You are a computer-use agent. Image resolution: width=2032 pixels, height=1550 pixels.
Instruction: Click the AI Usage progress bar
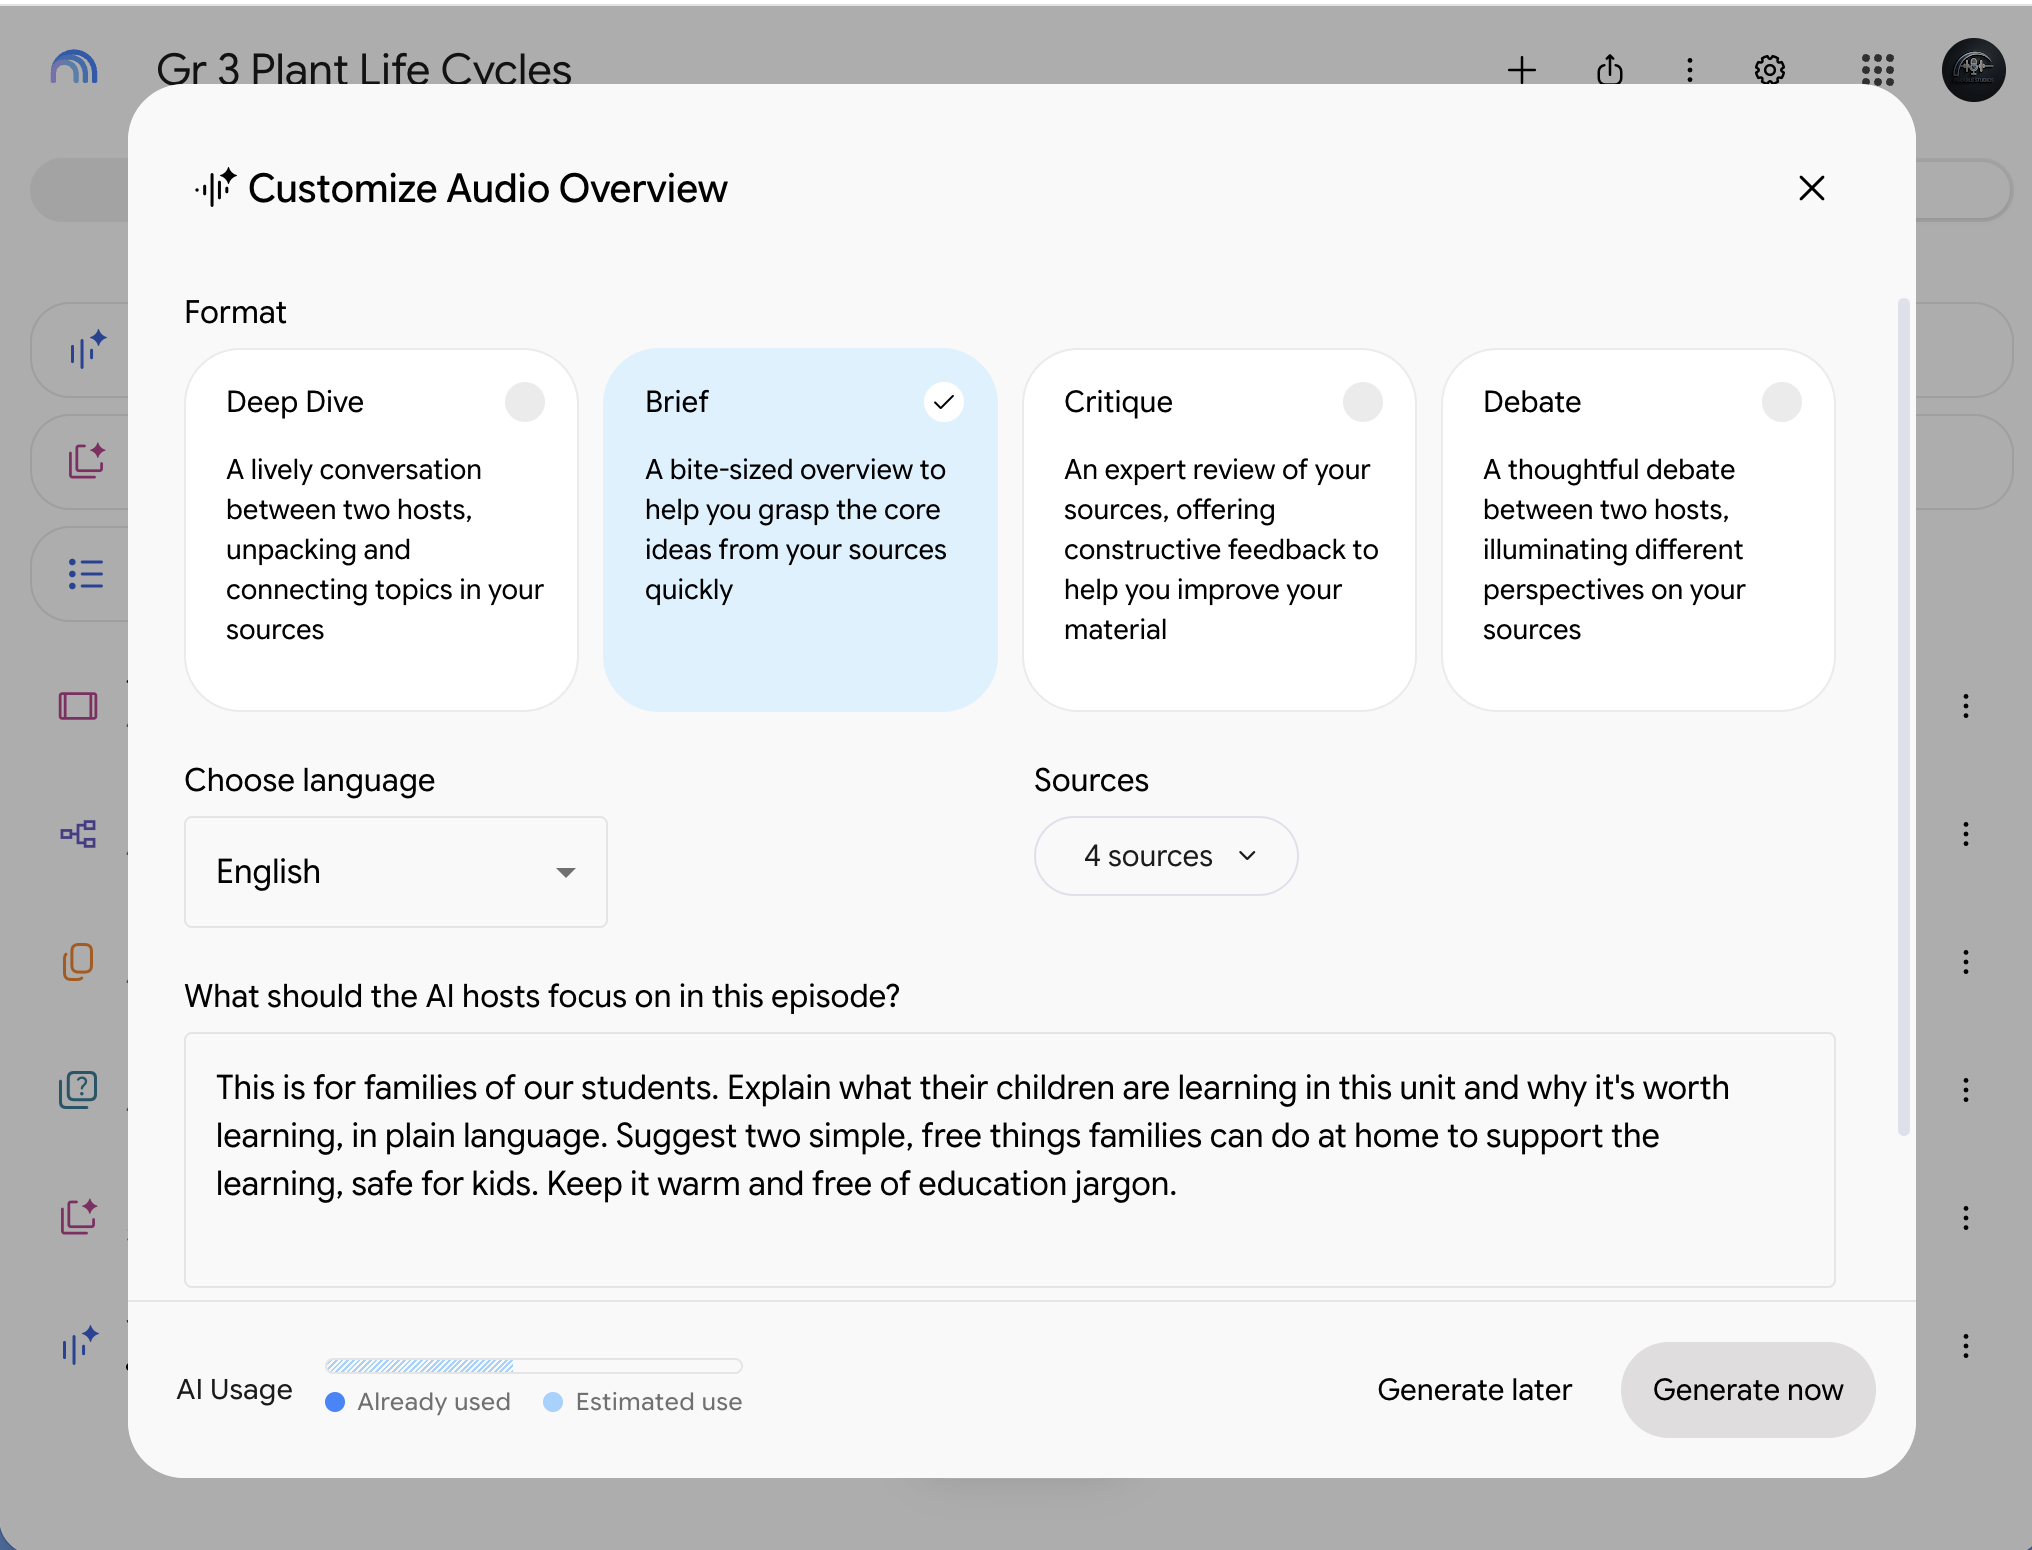[x=533, y=1366]
